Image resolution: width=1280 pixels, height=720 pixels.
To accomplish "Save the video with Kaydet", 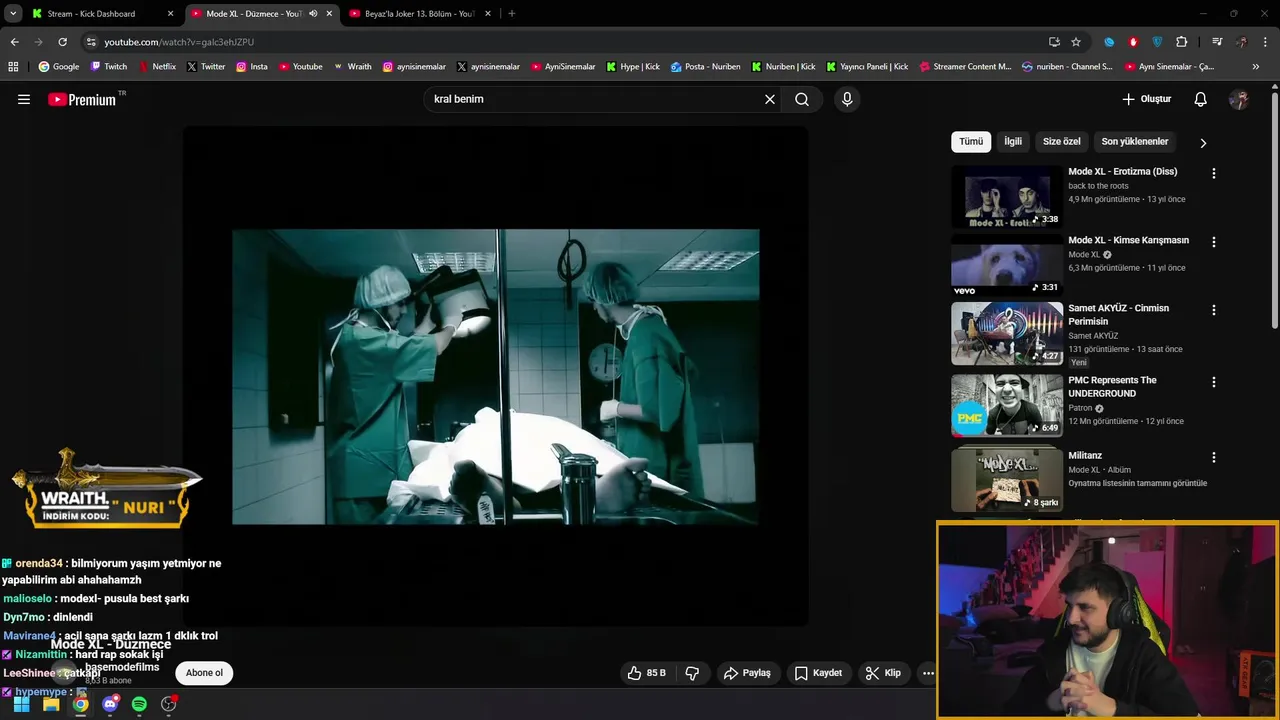I will click(818, 673).
